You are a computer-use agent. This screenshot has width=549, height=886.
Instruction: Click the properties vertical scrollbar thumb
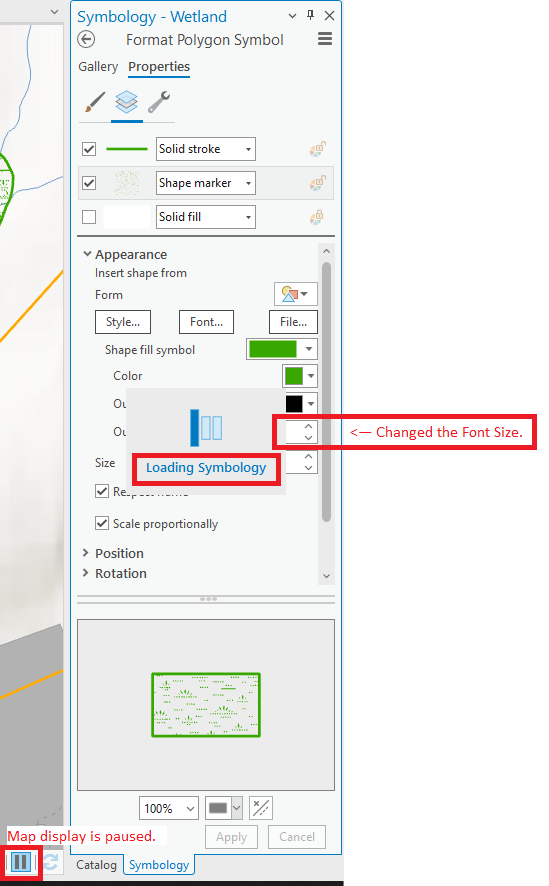326,391
